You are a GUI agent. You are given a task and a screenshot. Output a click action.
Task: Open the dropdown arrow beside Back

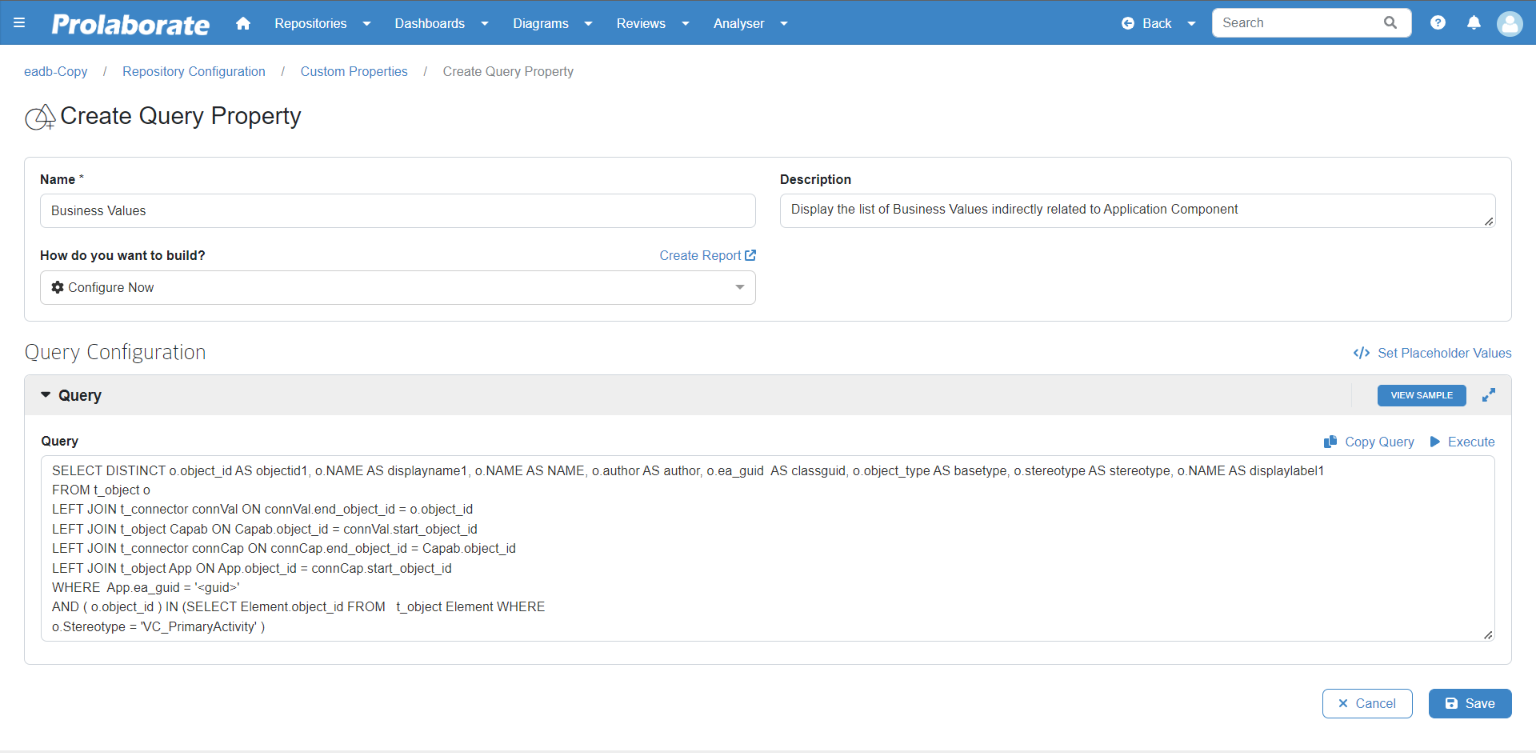click(1190, 22)
